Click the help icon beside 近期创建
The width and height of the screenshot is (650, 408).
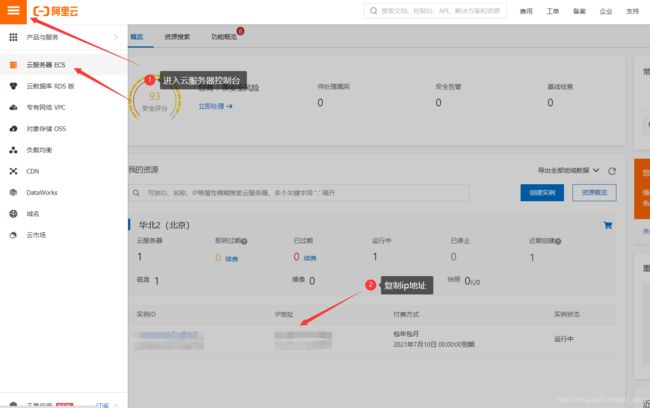[x=558, y=241]
